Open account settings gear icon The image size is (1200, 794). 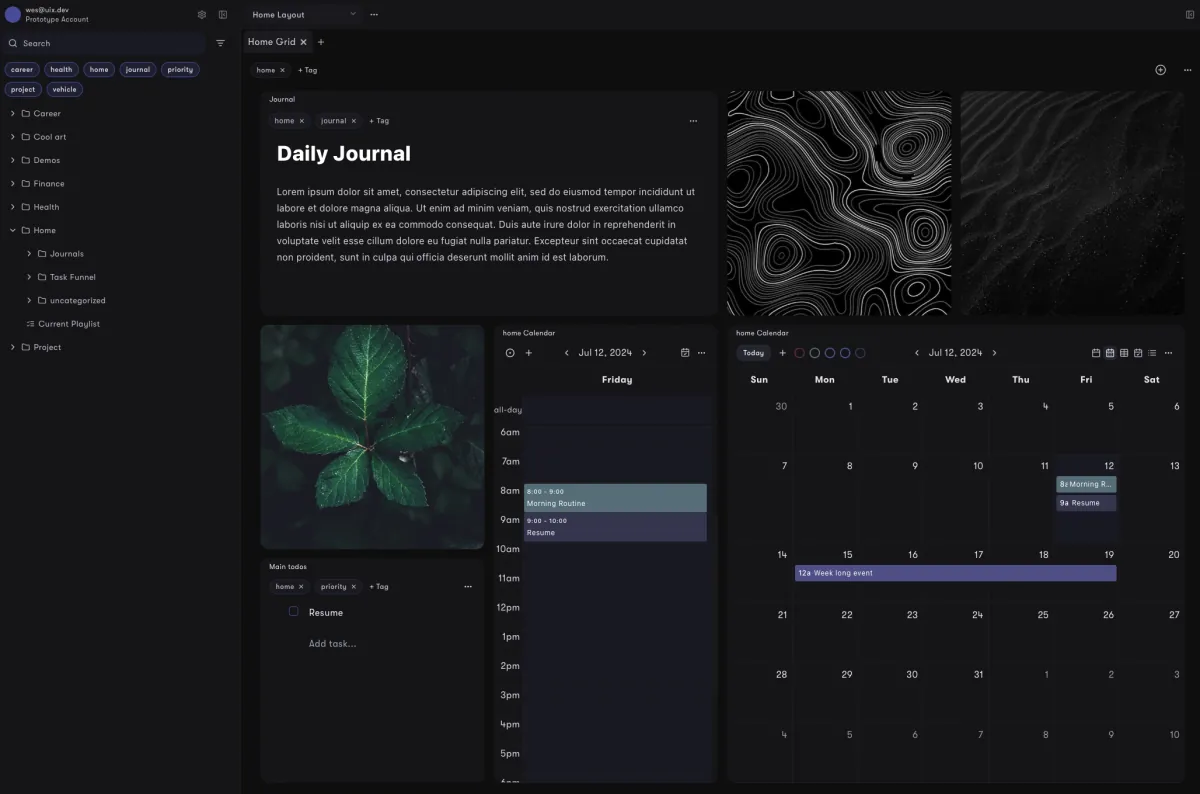pos(202,15)
